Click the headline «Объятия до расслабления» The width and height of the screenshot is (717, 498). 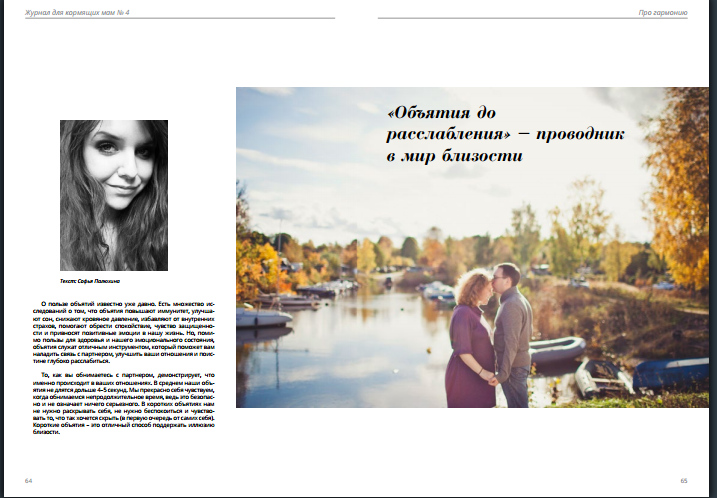pyautogui.click(x=505, y=134)
